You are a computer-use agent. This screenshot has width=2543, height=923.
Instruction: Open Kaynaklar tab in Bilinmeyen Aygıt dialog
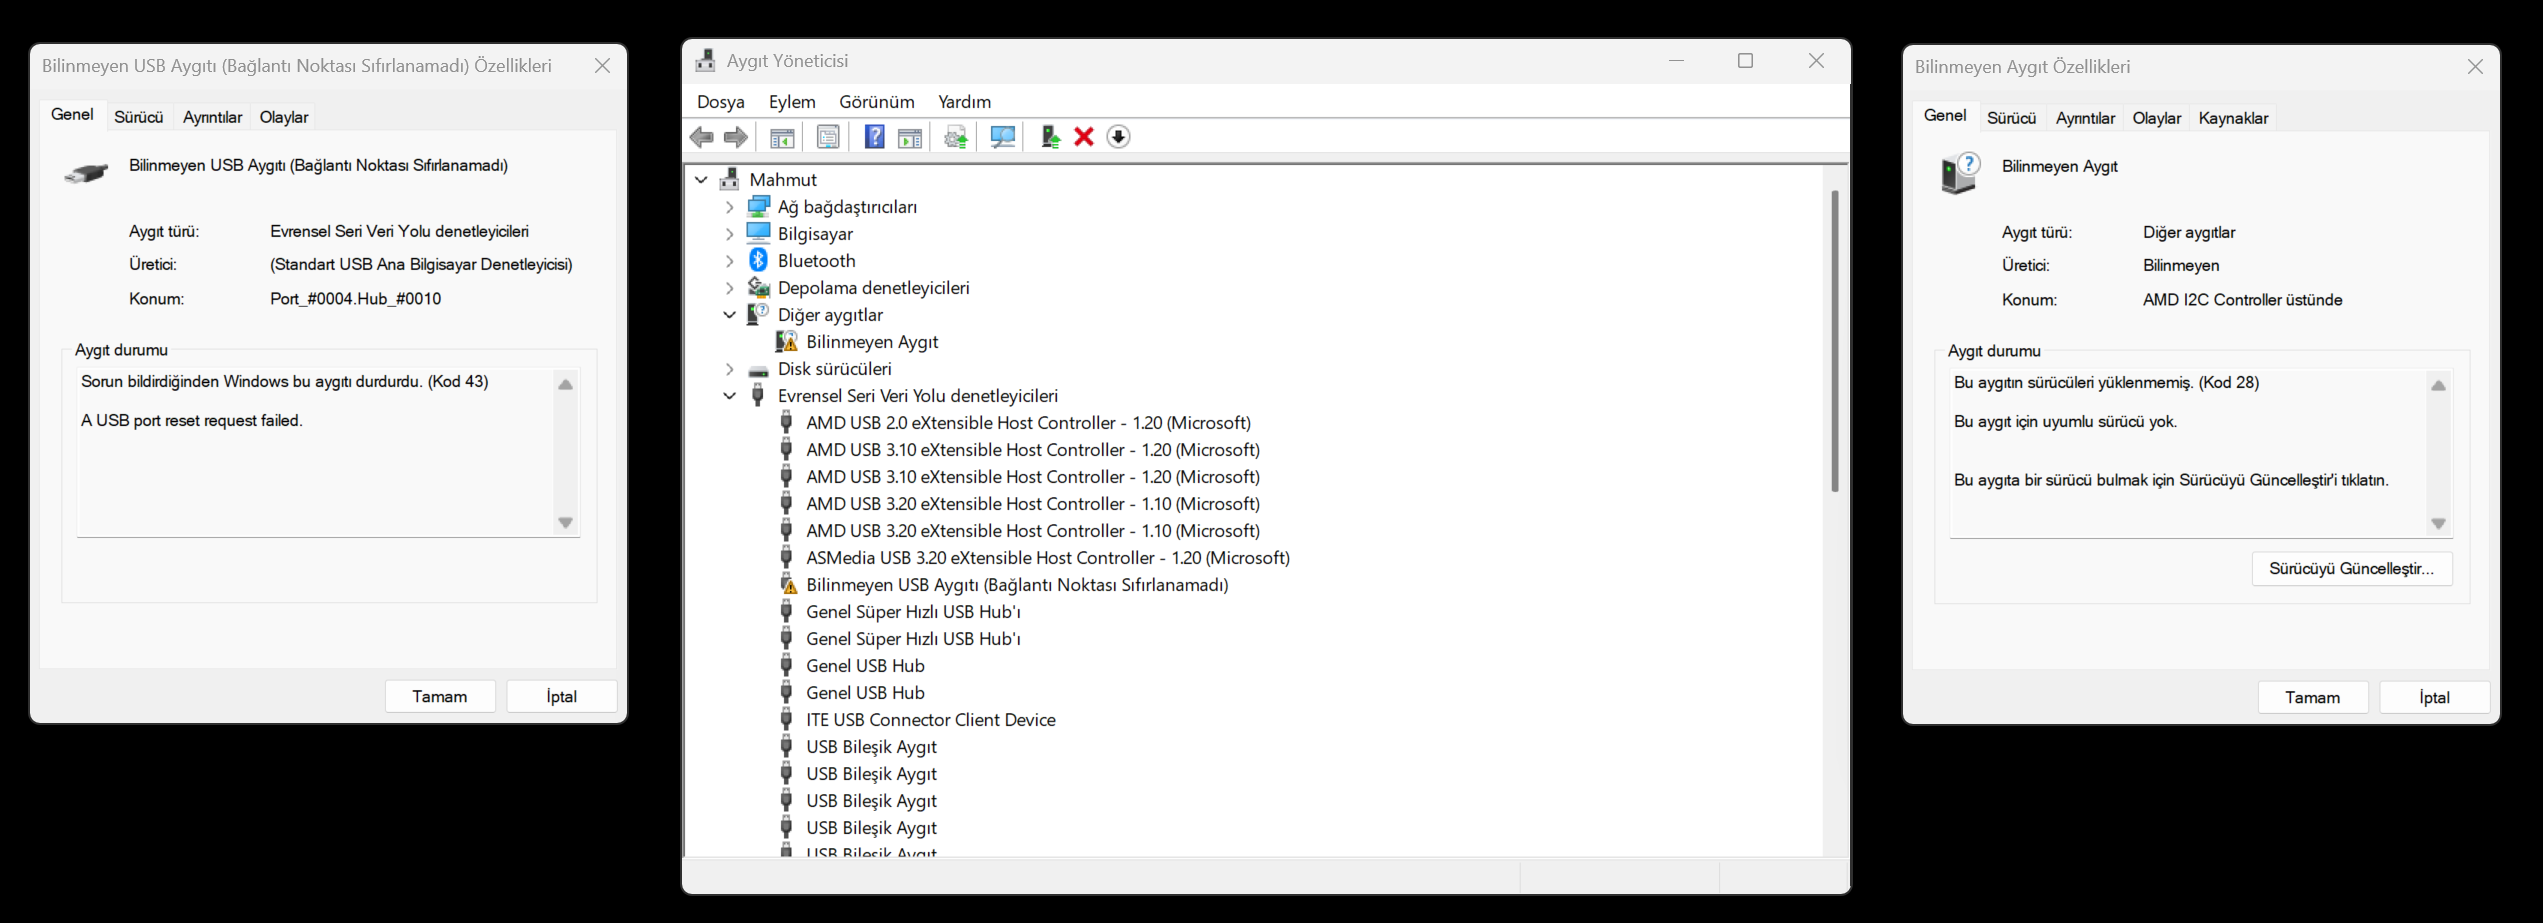click(x=2233, y=118)
